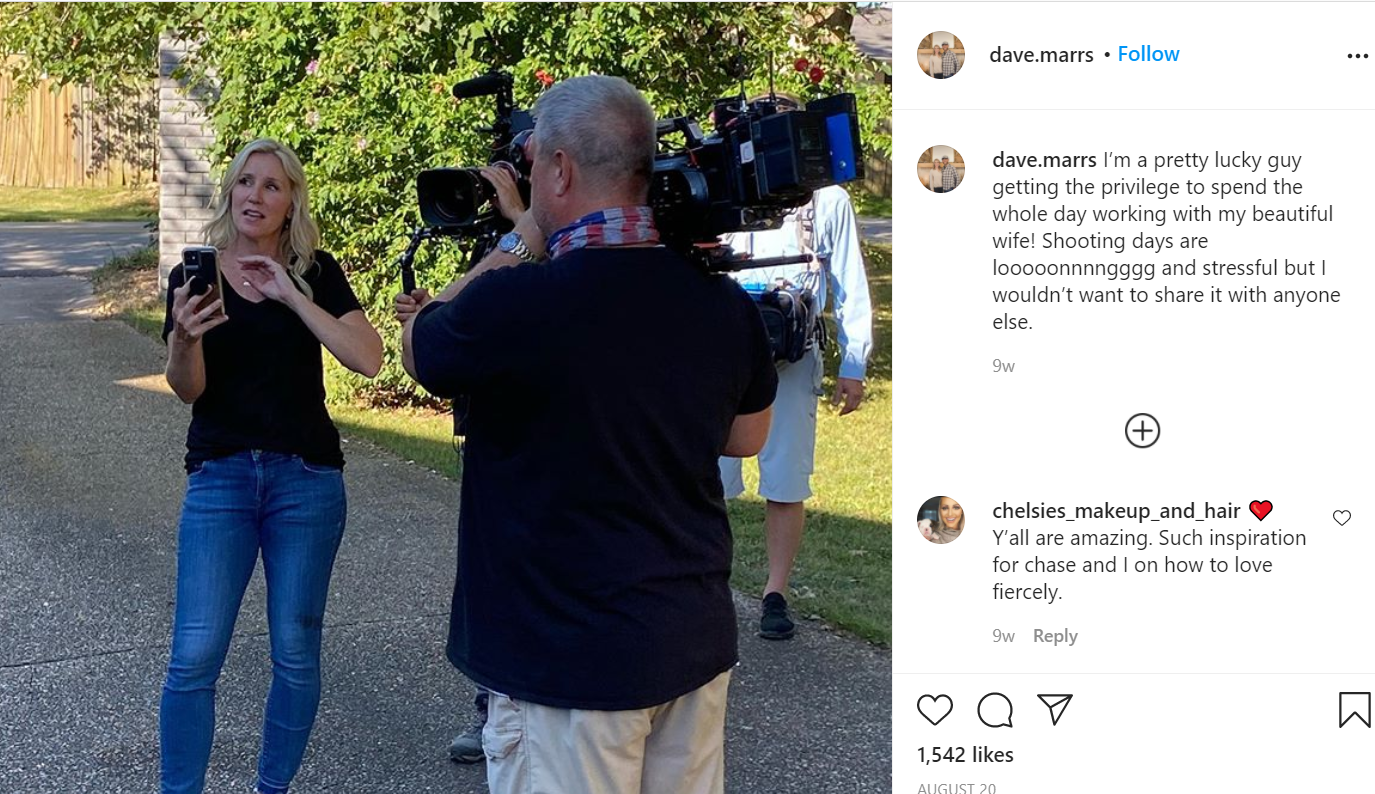Save the post with the bookmark icon
Image resolution: width=1375 pixels, height=794 pixels.
[1354, 710]
